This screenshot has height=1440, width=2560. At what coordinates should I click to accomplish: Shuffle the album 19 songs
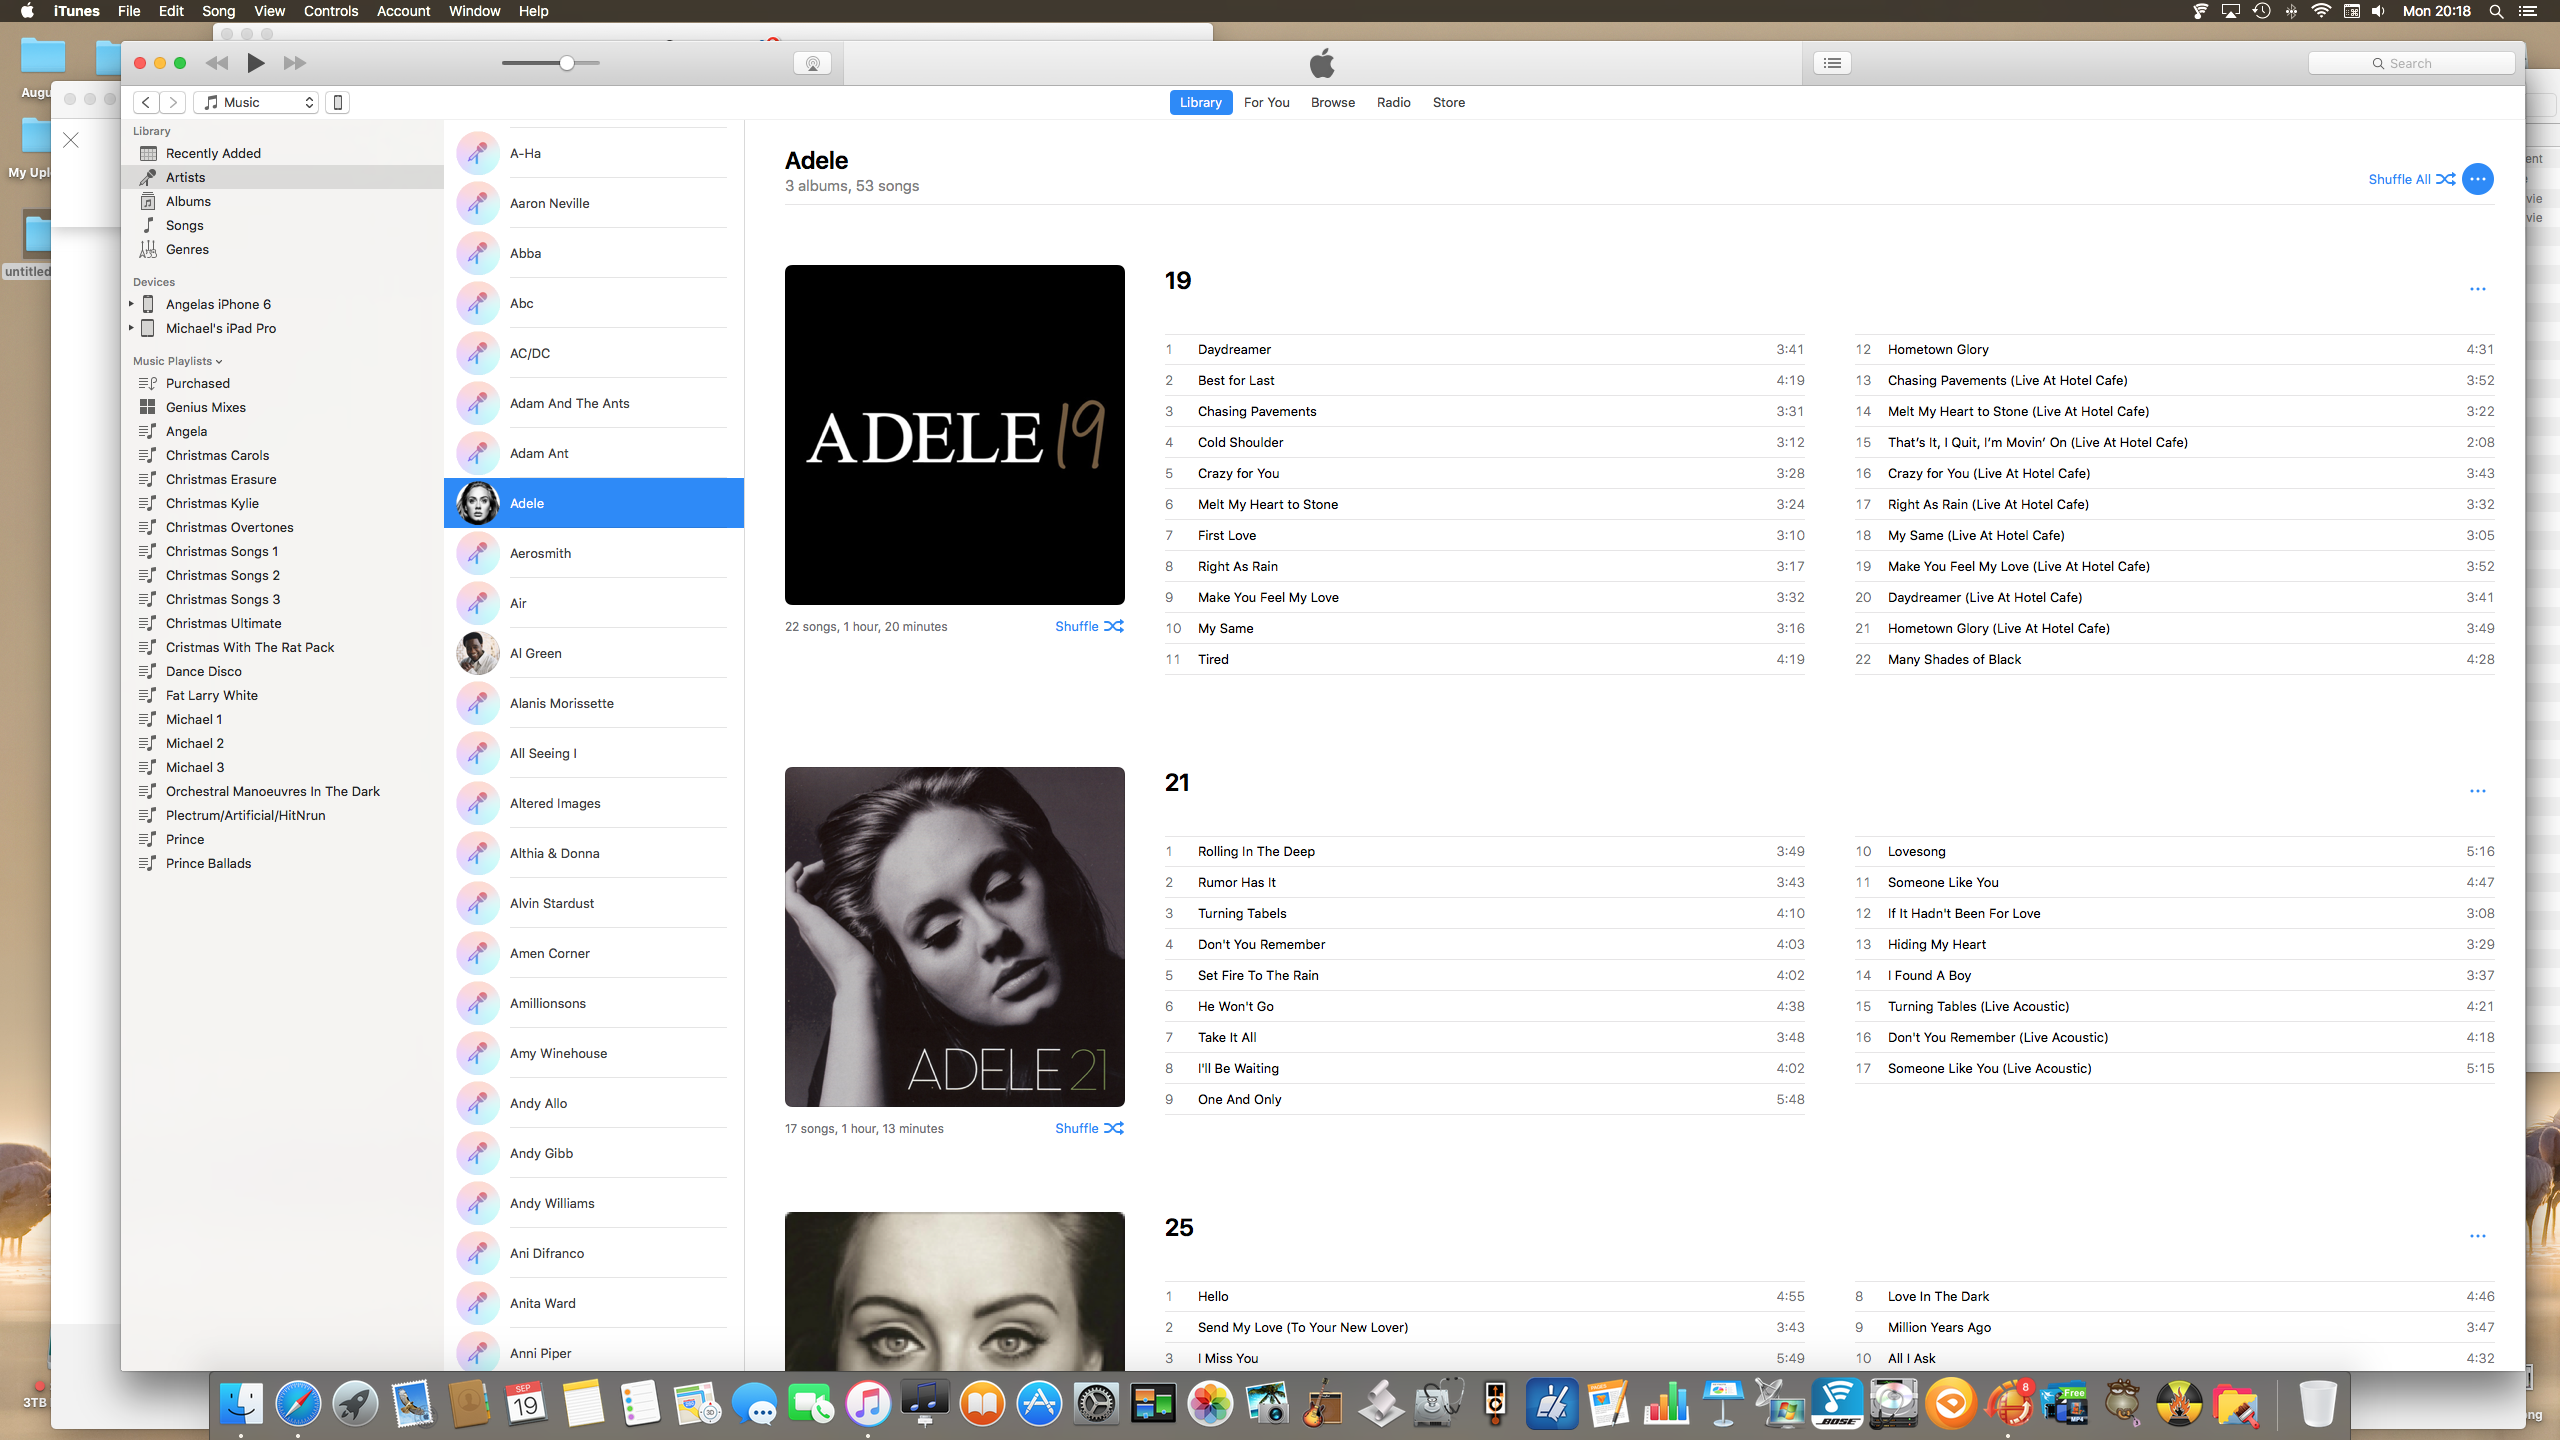1089,626
